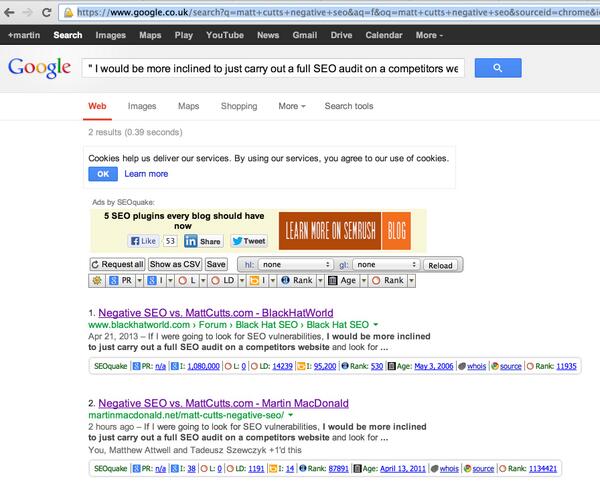Click the SEMrush Rank parameter button
Screen dimensions: 600x502
[388, 280]
